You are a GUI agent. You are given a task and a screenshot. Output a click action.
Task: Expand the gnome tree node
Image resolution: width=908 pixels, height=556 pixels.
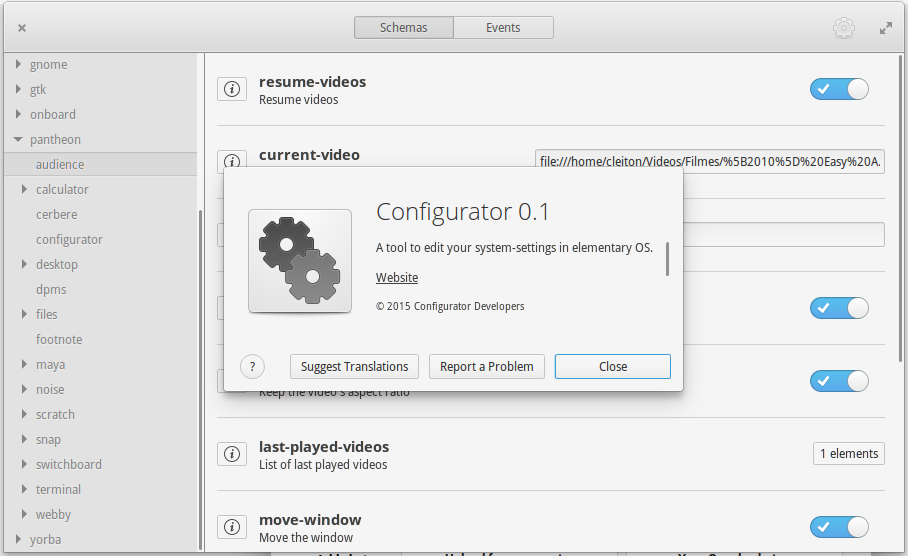(18, 64)
